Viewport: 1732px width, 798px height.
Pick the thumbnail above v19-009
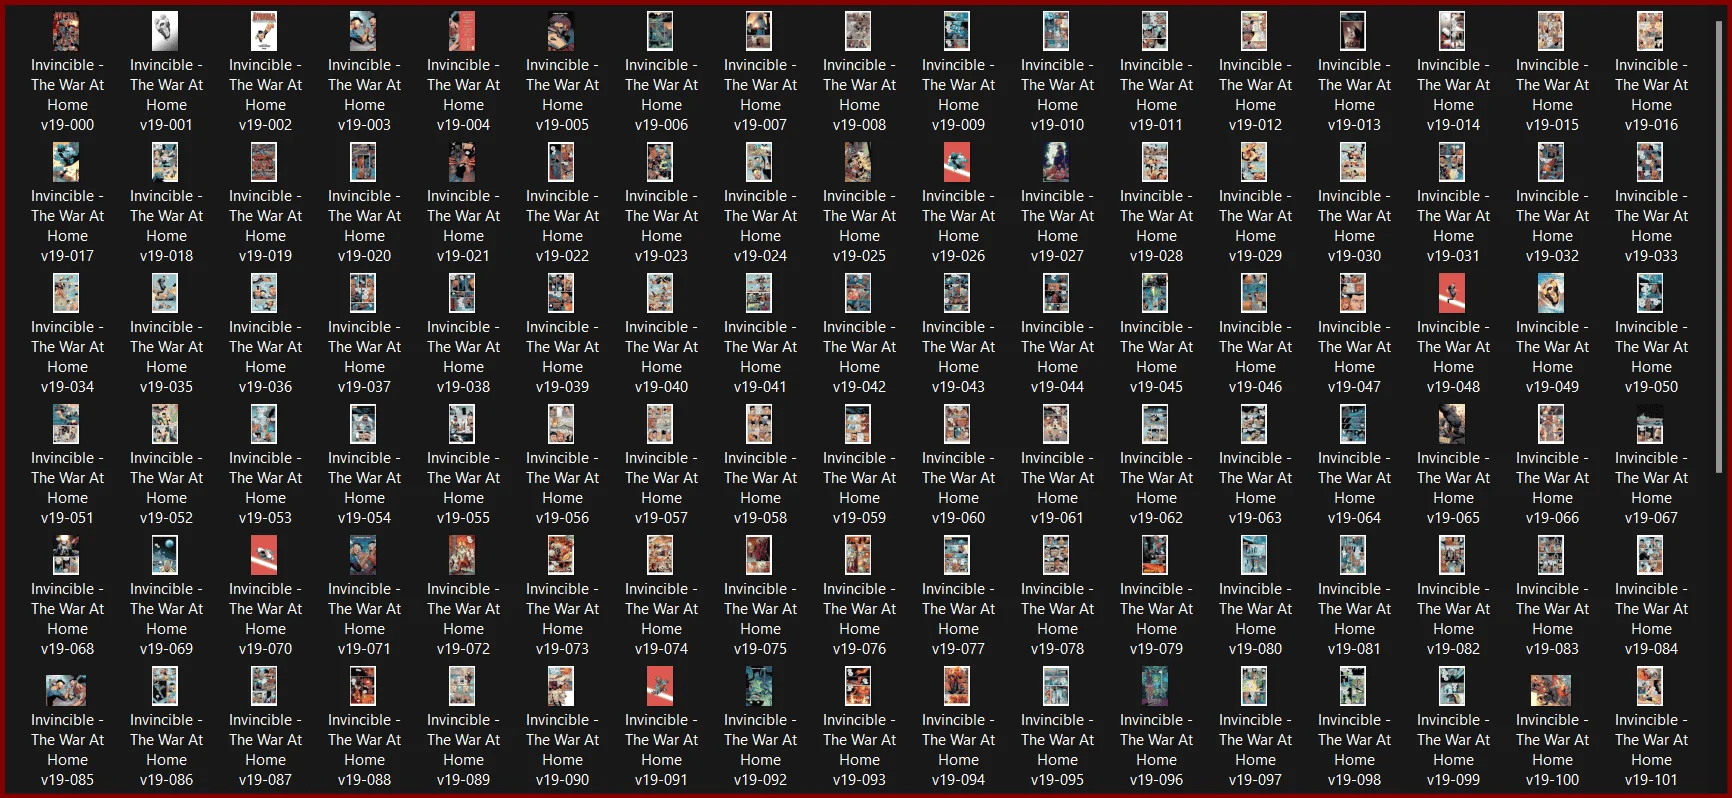coord(958,32)
